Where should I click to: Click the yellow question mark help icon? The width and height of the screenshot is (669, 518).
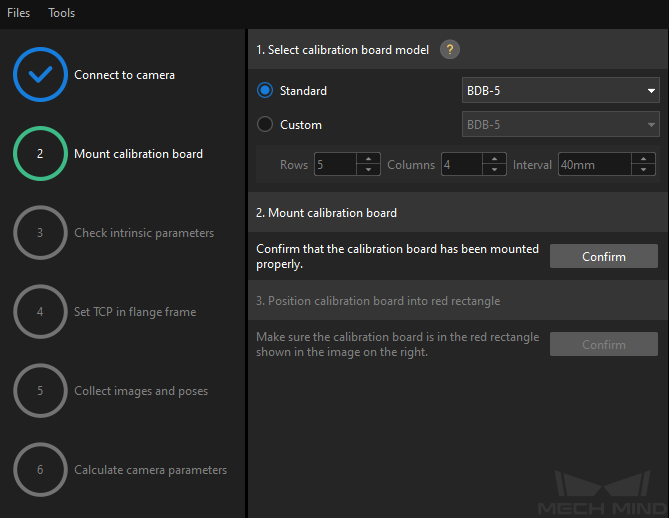tap(450, 50)
